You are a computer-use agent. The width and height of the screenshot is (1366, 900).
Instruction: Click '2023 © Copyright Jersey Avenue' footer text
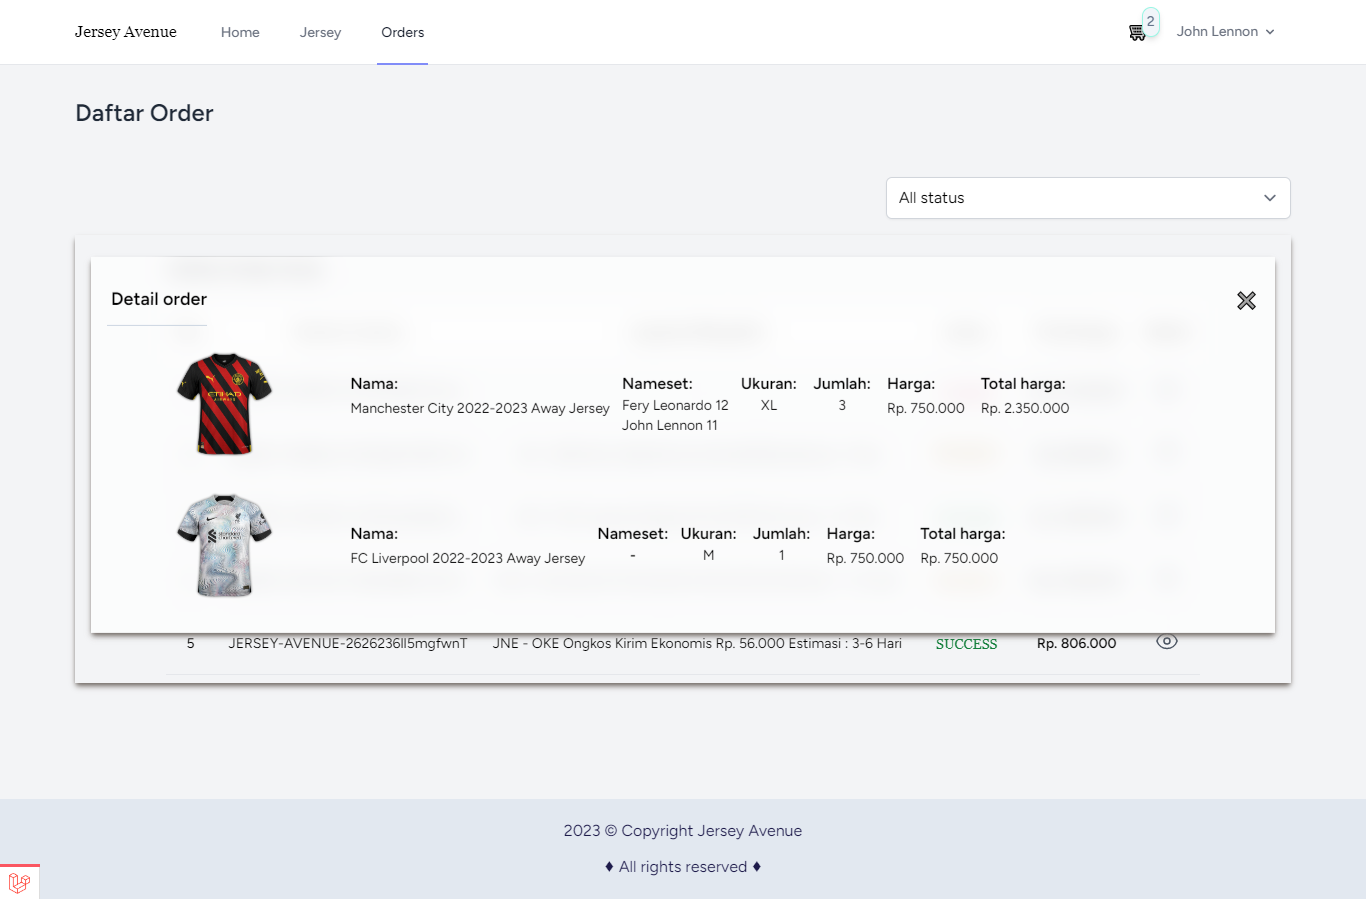tap(683, 831)
